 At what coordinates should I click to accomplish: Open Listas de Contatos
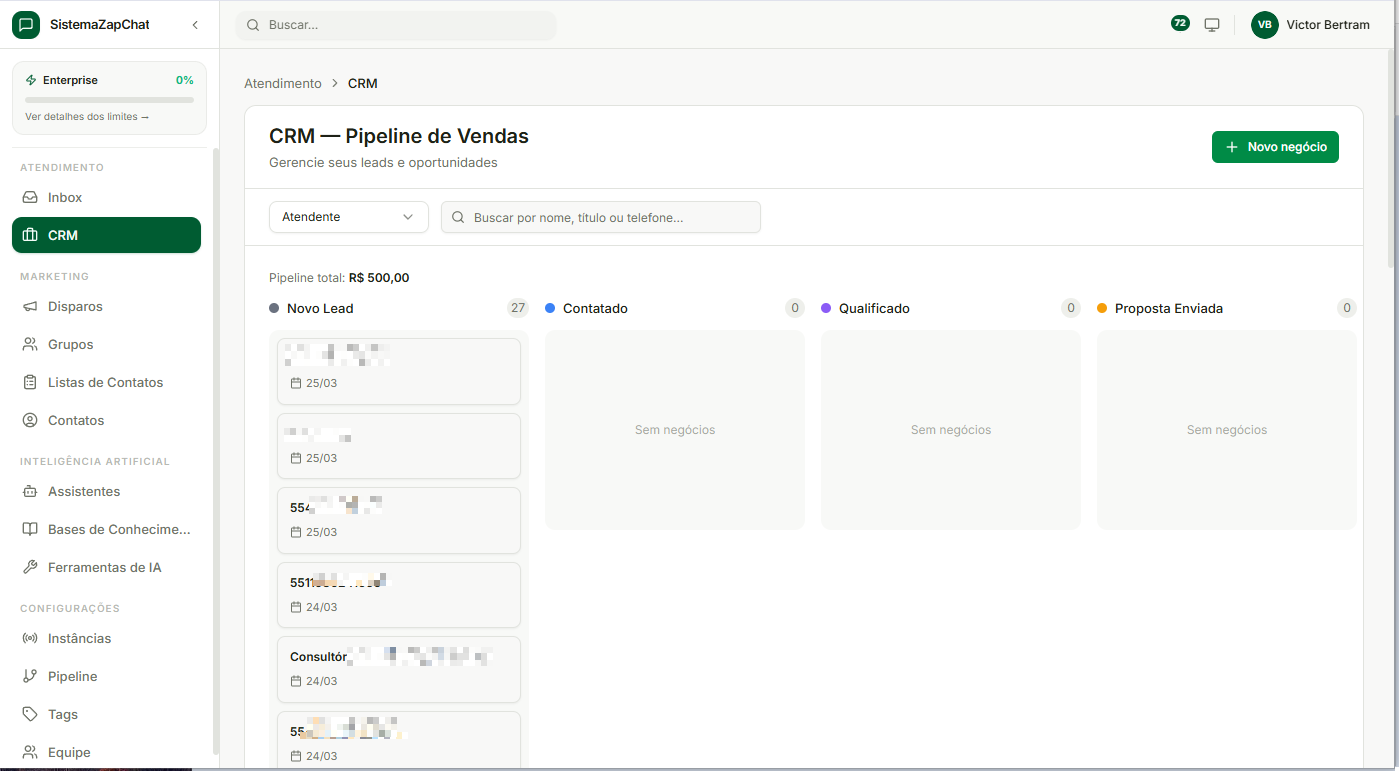point(105,382)
